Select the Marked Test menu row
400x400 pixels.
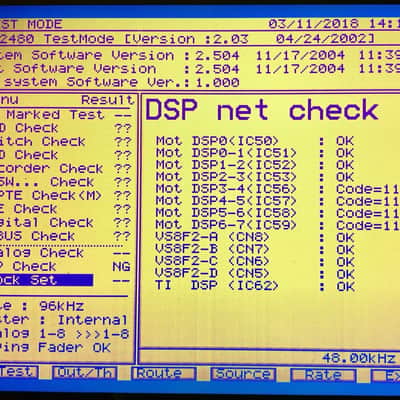click(66, 115)
